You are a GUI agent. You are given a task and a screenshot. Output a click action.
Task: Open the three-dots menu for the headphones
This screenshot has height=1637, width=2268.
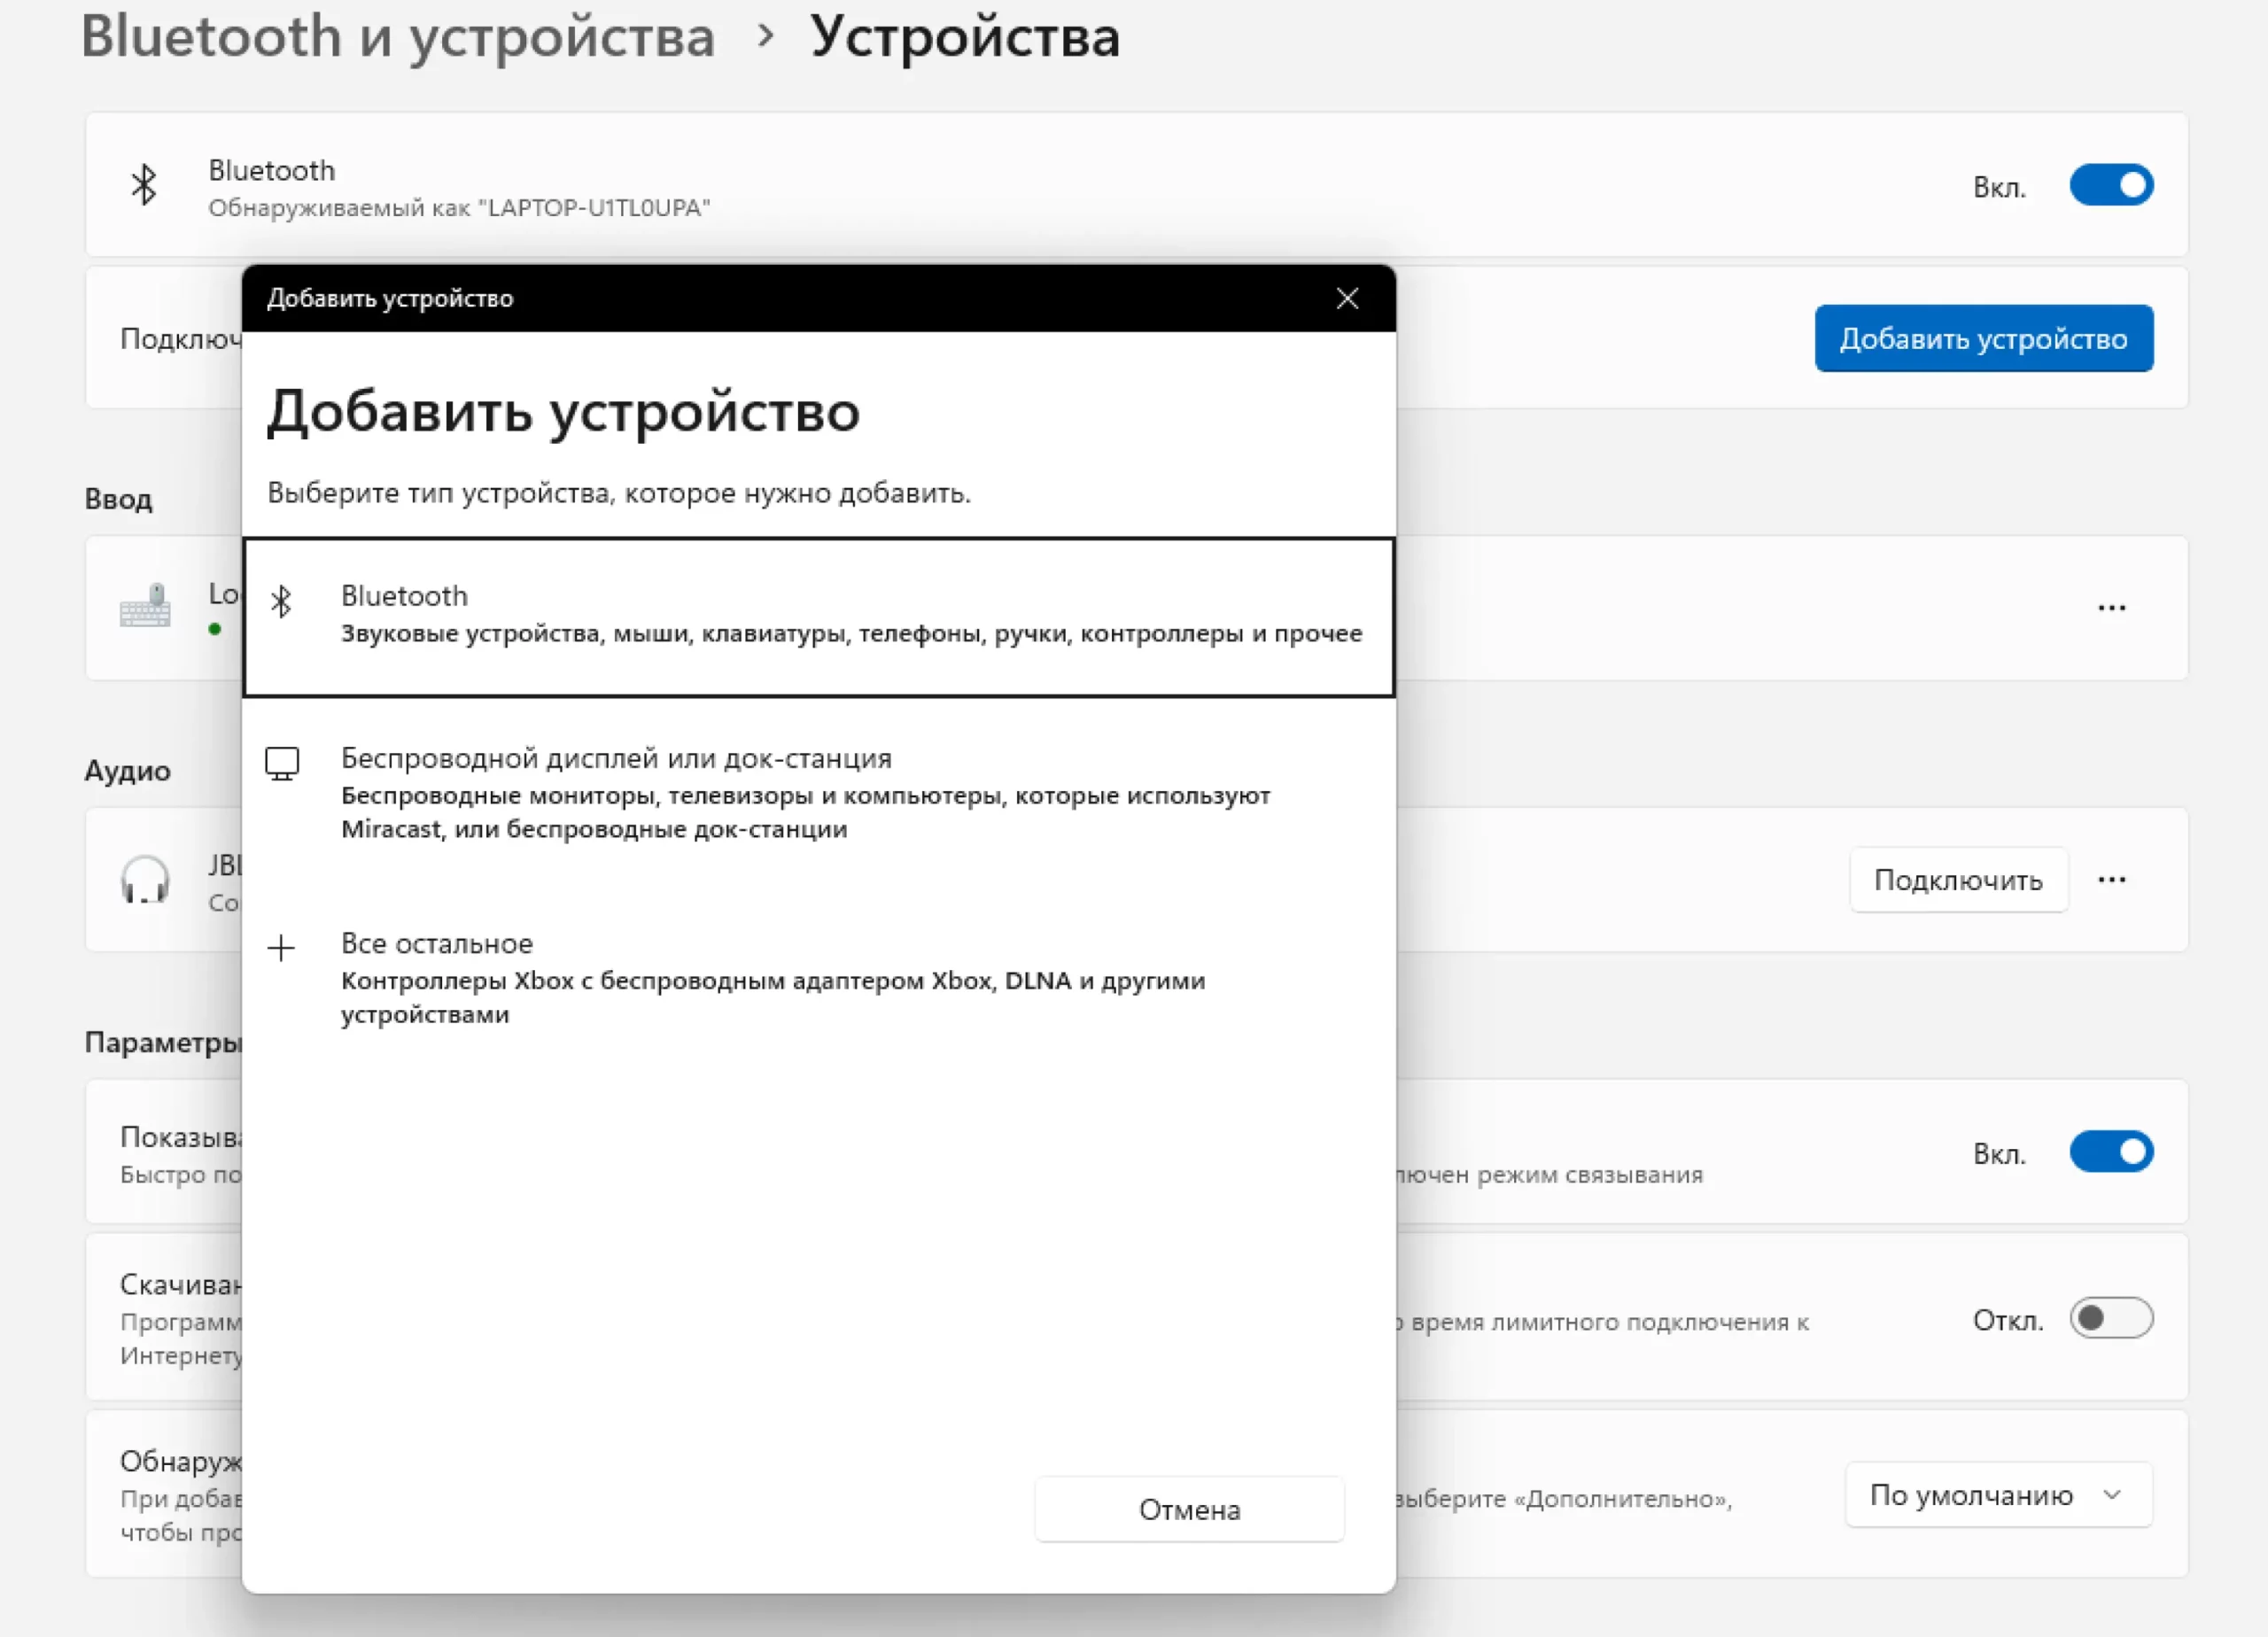pyautogui.click(x=2111, y=880)
